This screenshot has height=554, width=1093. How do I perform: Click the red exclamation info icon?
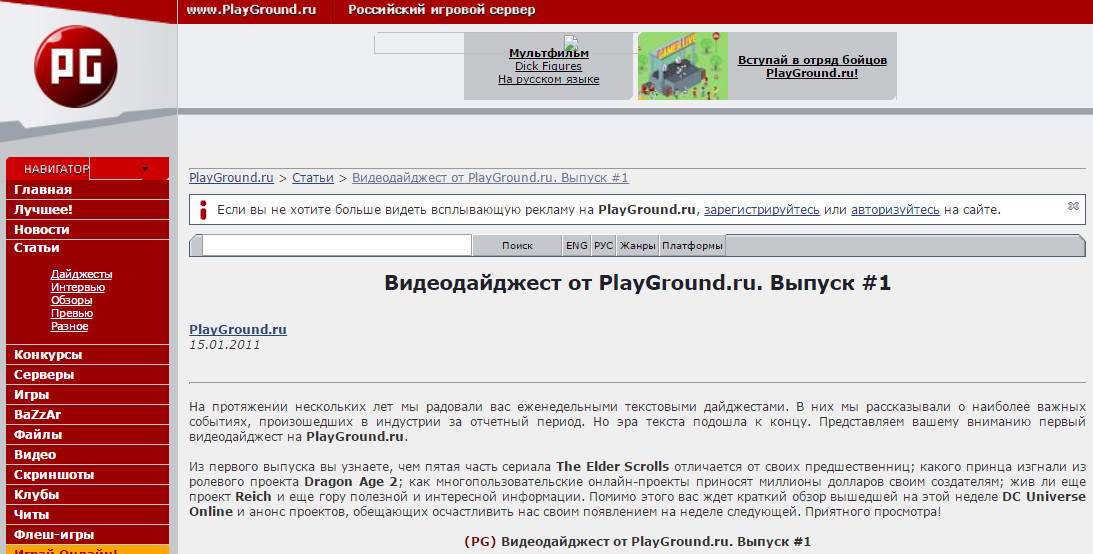pyautogui.click(x=203, y=210)
